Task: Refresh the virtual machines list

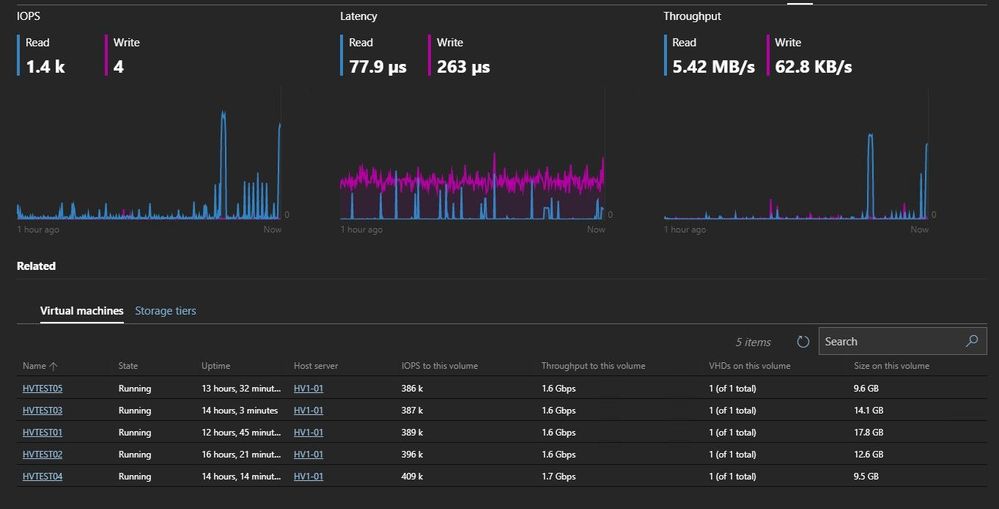Action: point(803,342)
